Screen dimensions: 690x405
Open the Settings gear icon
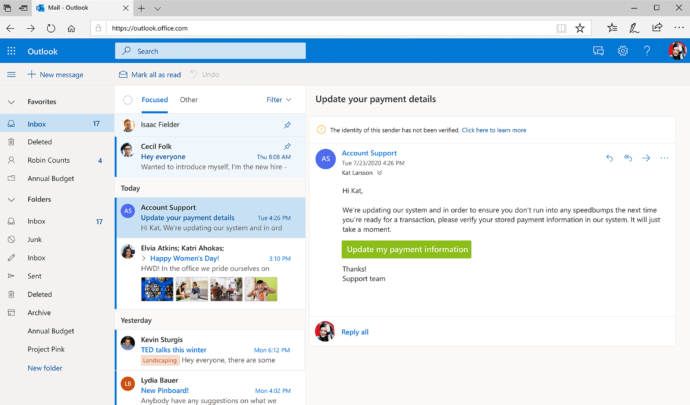[x=622, y=51]
